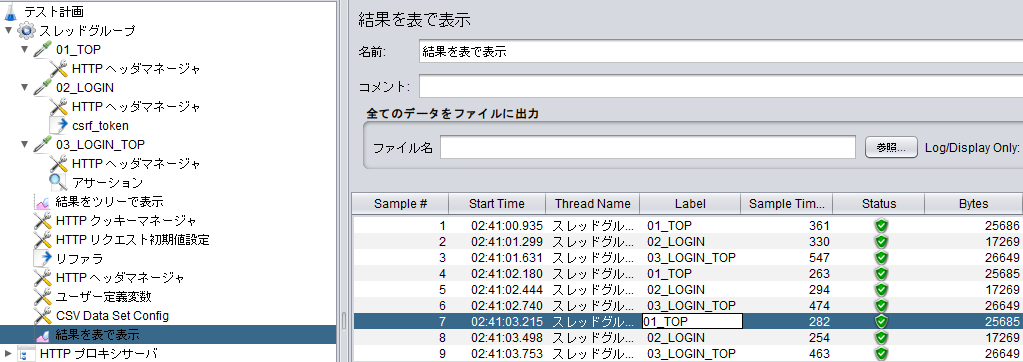This screenshot has width=1023, height=362.
Task: Click the csrf_token extractor arrow icon
Action: 59,125
